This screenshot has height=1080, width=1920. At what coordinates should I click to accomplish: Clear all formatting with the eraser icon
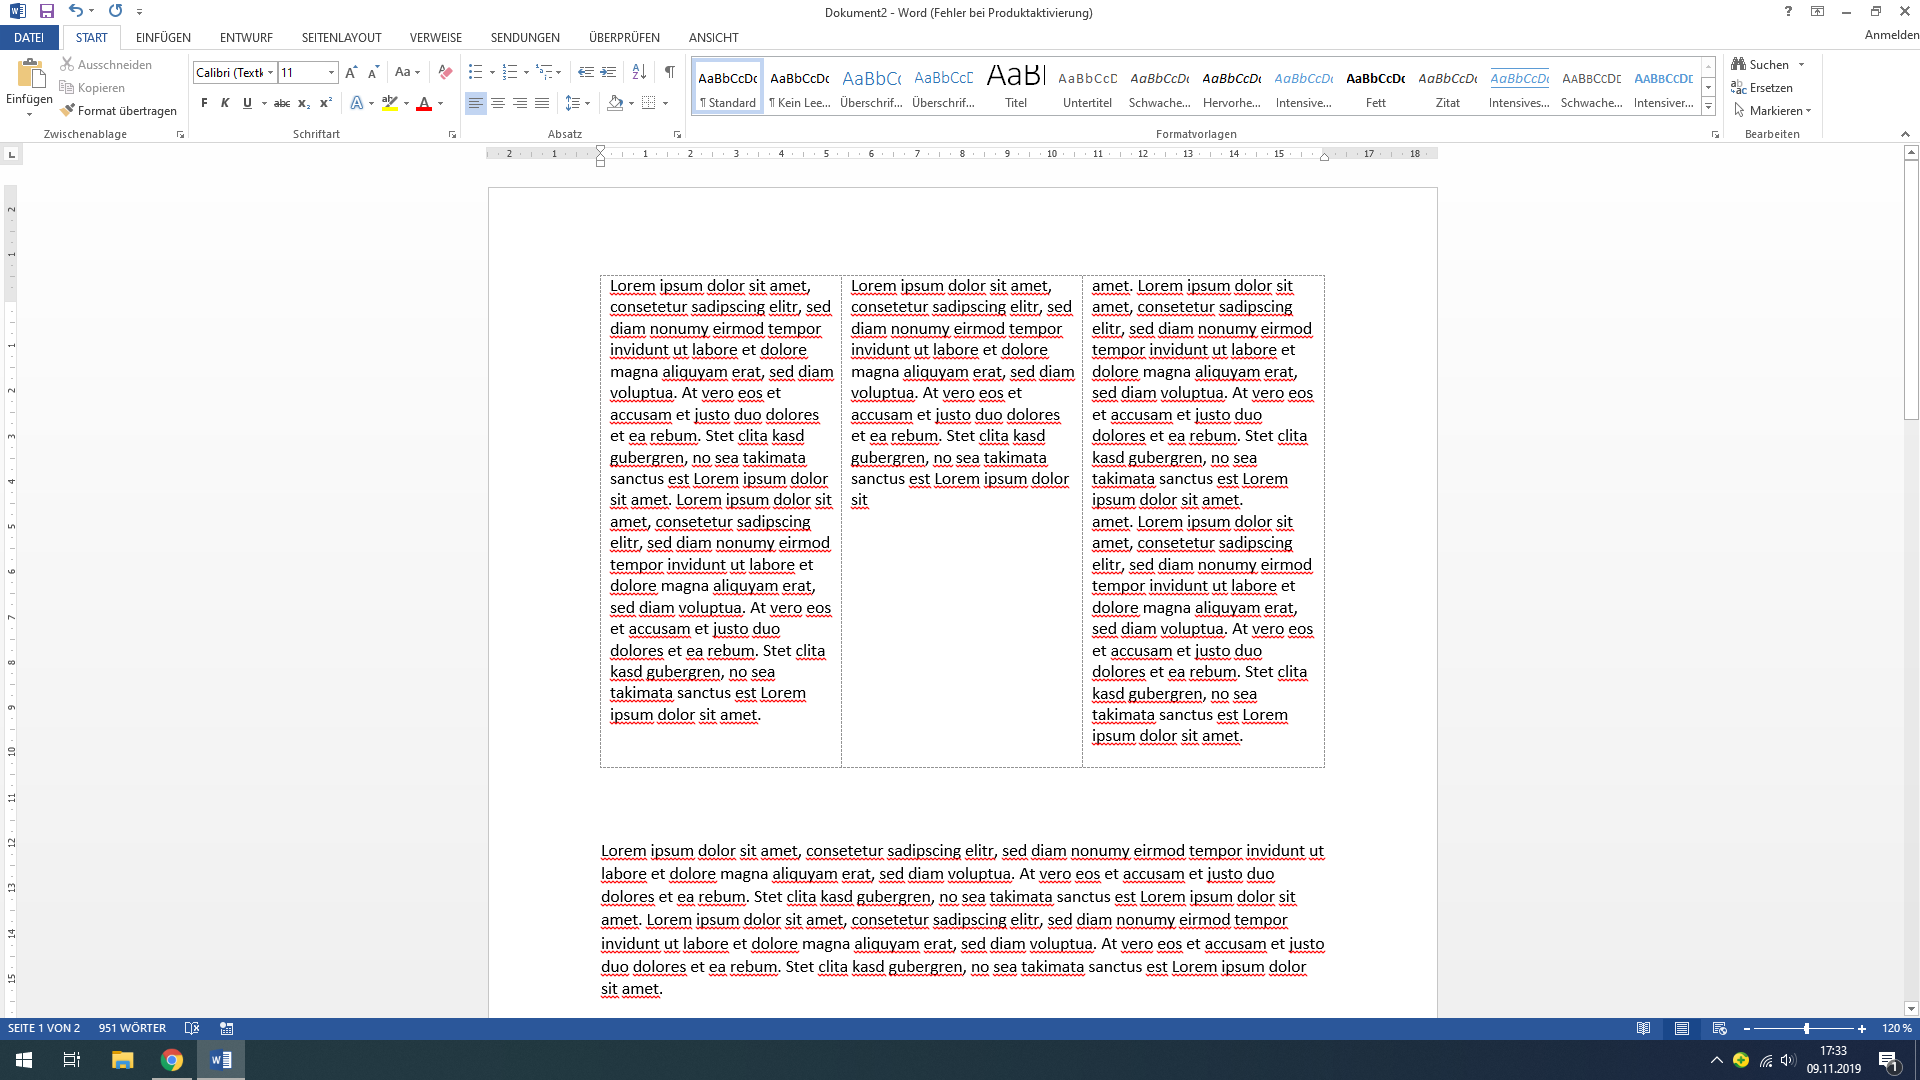point(444,72)
